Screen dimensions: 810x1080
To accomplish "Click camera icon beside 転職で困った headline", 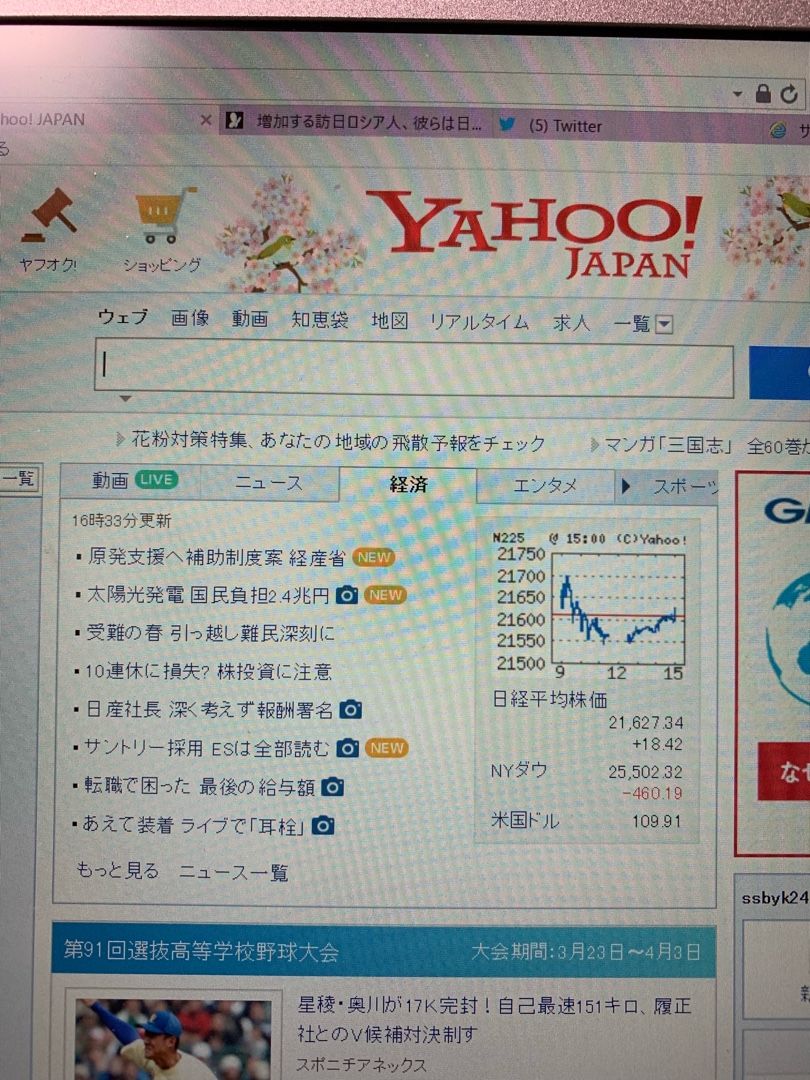I will [333, 787].
